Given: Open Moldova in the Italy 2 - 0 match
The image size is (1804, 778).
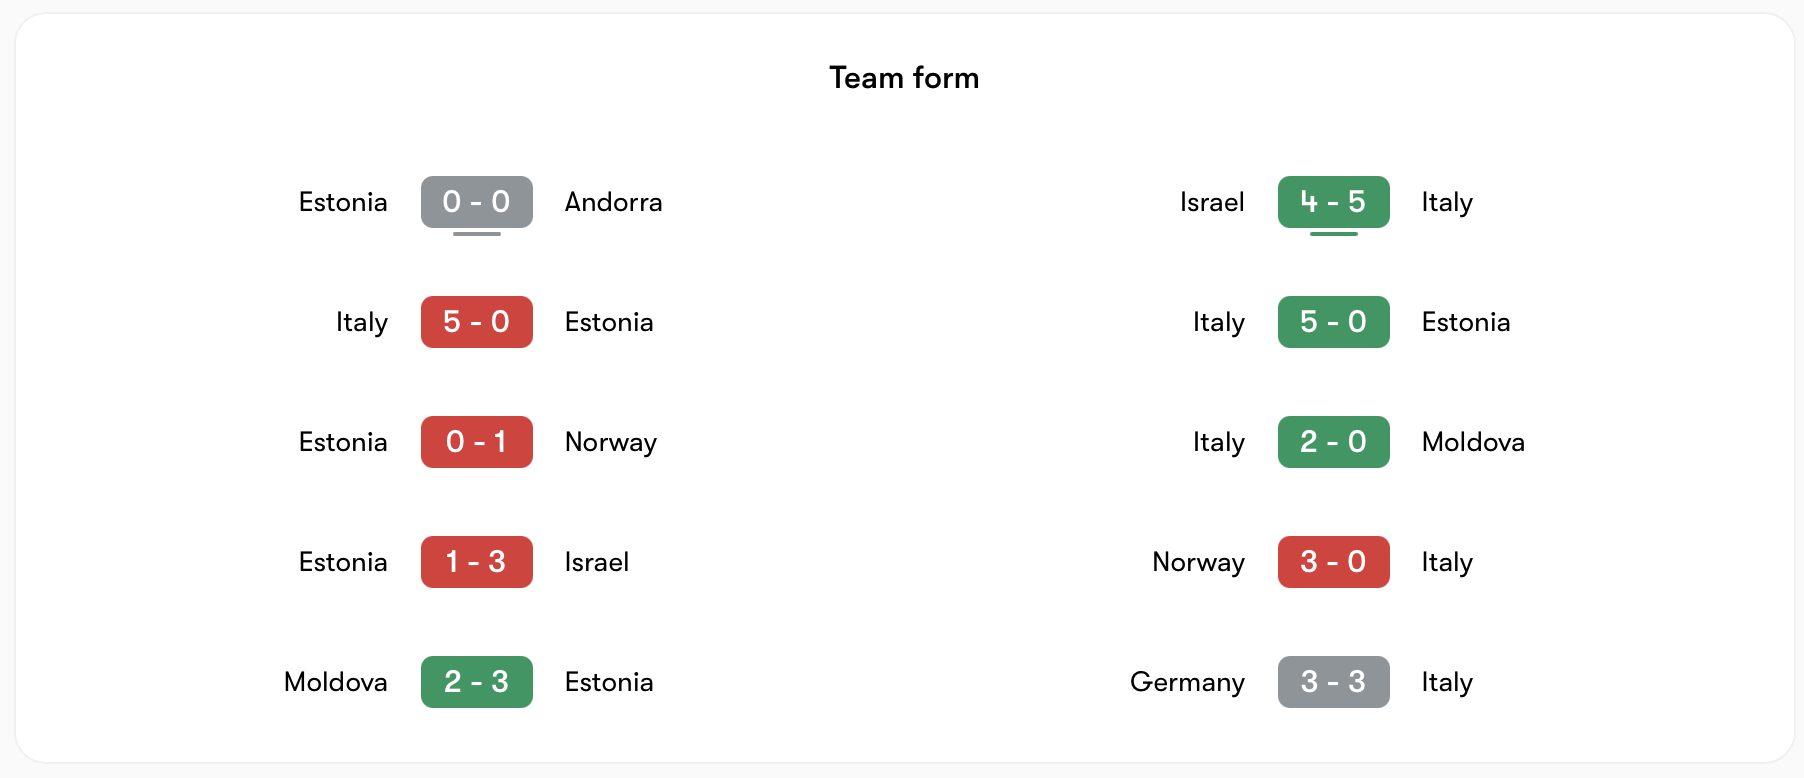Looking at the screenshot, I should pos(1473,442).
